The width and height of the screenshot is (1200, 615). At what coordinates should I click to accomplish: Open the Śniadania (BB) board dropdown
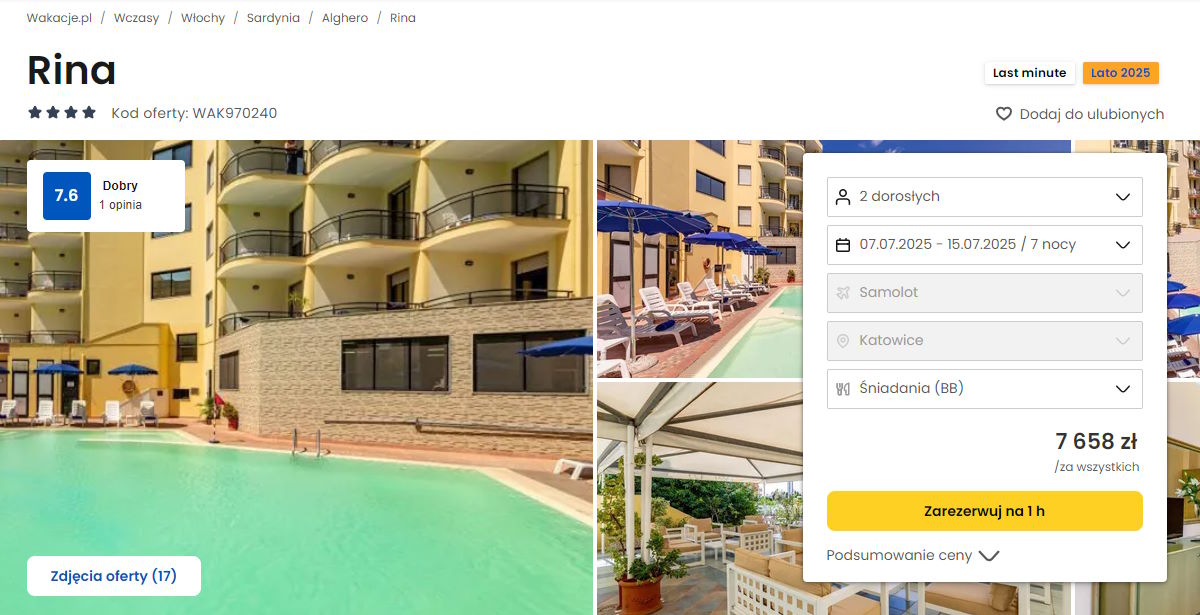click(x=984, y=388)
